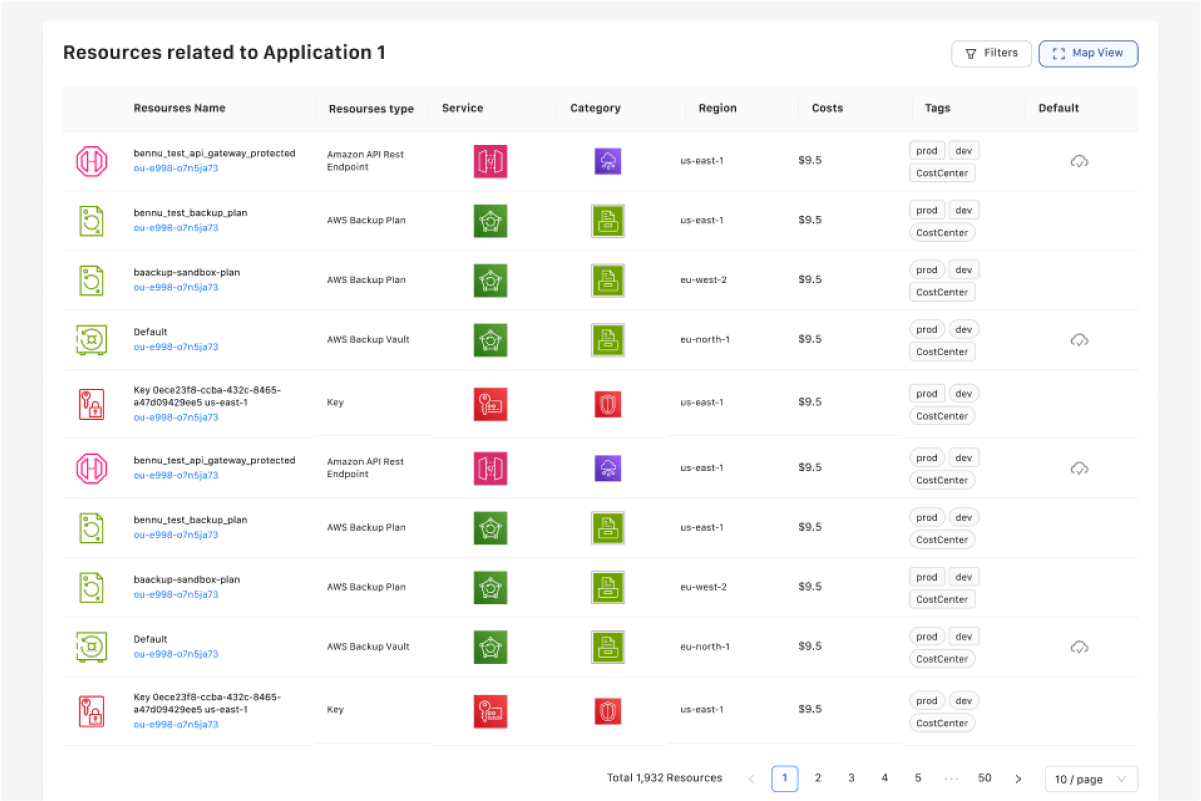Select page 3 in pagination
The width and height of the screenshot is (1201, 801).
click(851, 778)
